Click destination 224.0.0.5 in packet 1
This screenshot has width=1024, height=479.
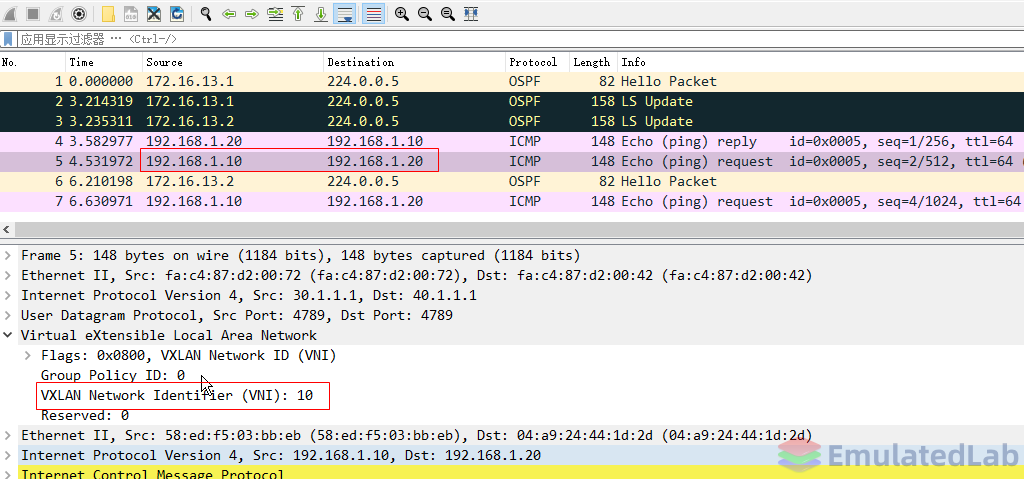coord(363,82)
